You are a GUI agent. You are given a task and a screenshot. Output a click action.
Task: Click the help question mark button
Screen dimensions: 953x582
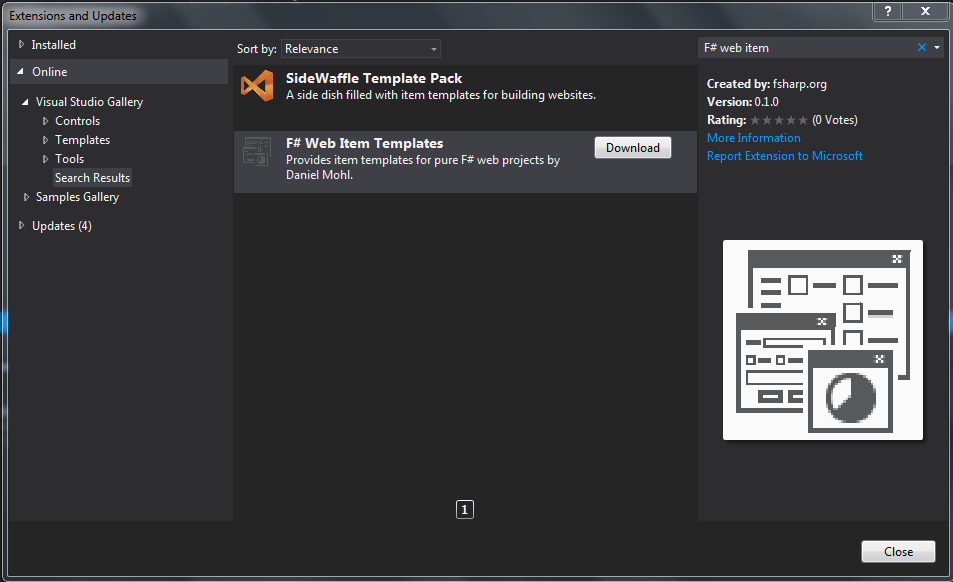pos(888,11)
